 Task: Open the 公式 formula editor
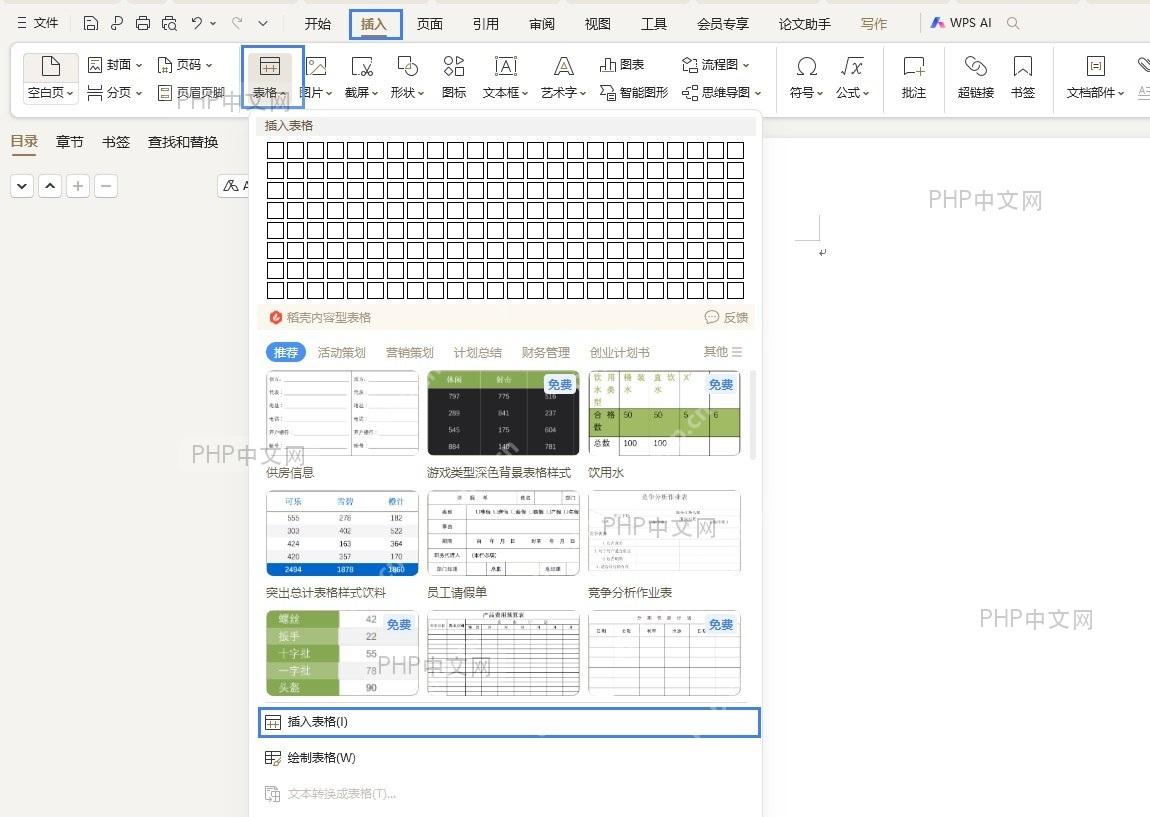coord(852,77)
